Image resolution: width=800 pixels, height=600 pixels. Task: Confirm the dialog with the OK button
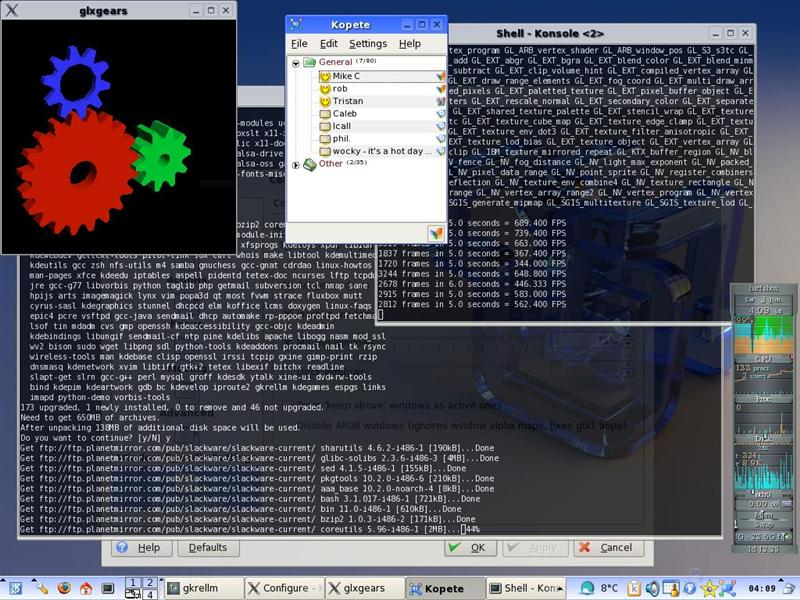pyautogui.click(x=470, y=547)
